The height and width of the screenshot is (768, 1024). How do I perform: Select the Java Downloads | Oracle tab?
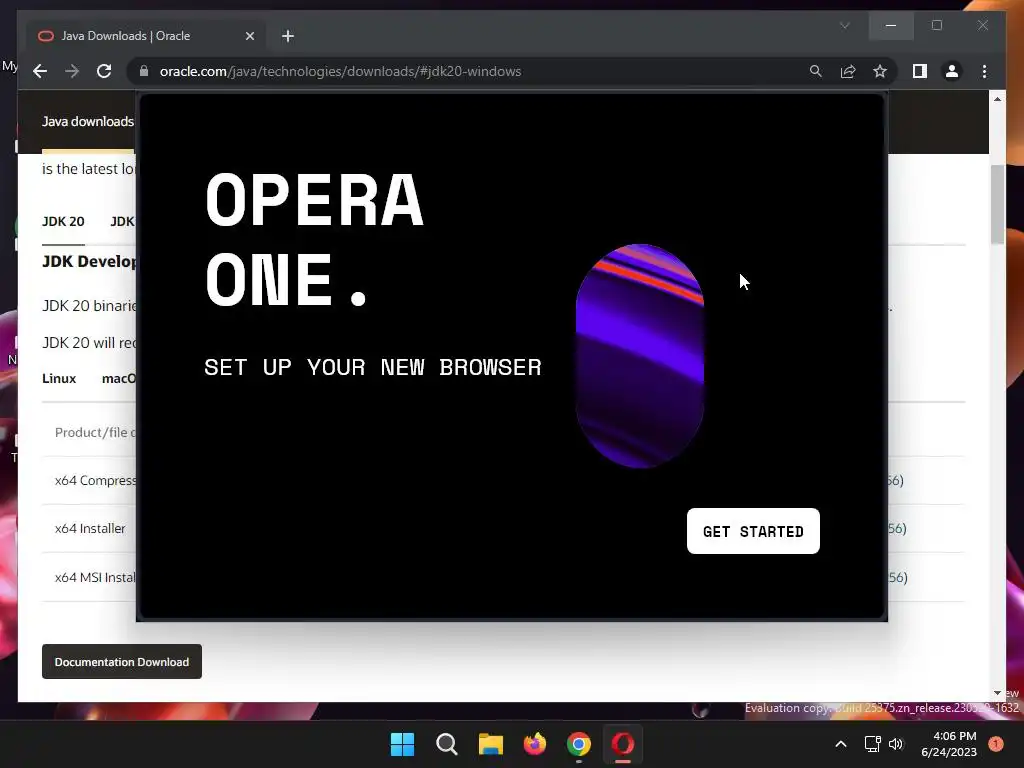point(146,36)
